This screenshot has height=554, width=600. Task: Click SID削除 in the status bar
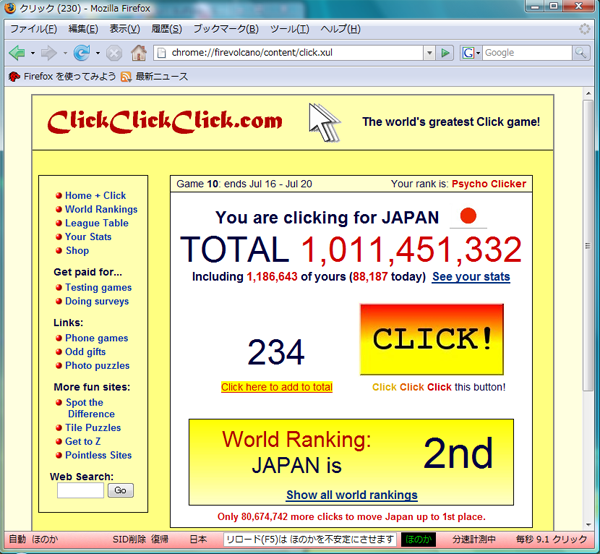point(129,539)
